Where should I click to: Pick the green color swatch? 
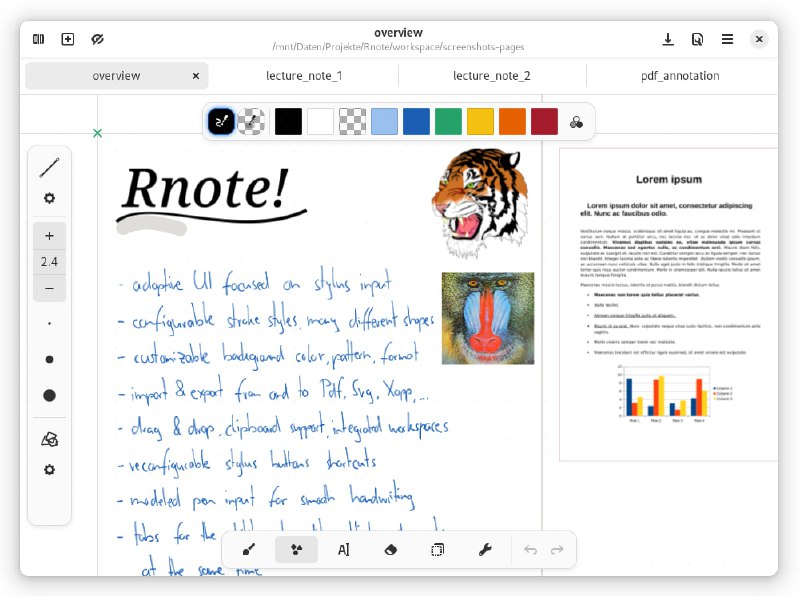[448, 122]
